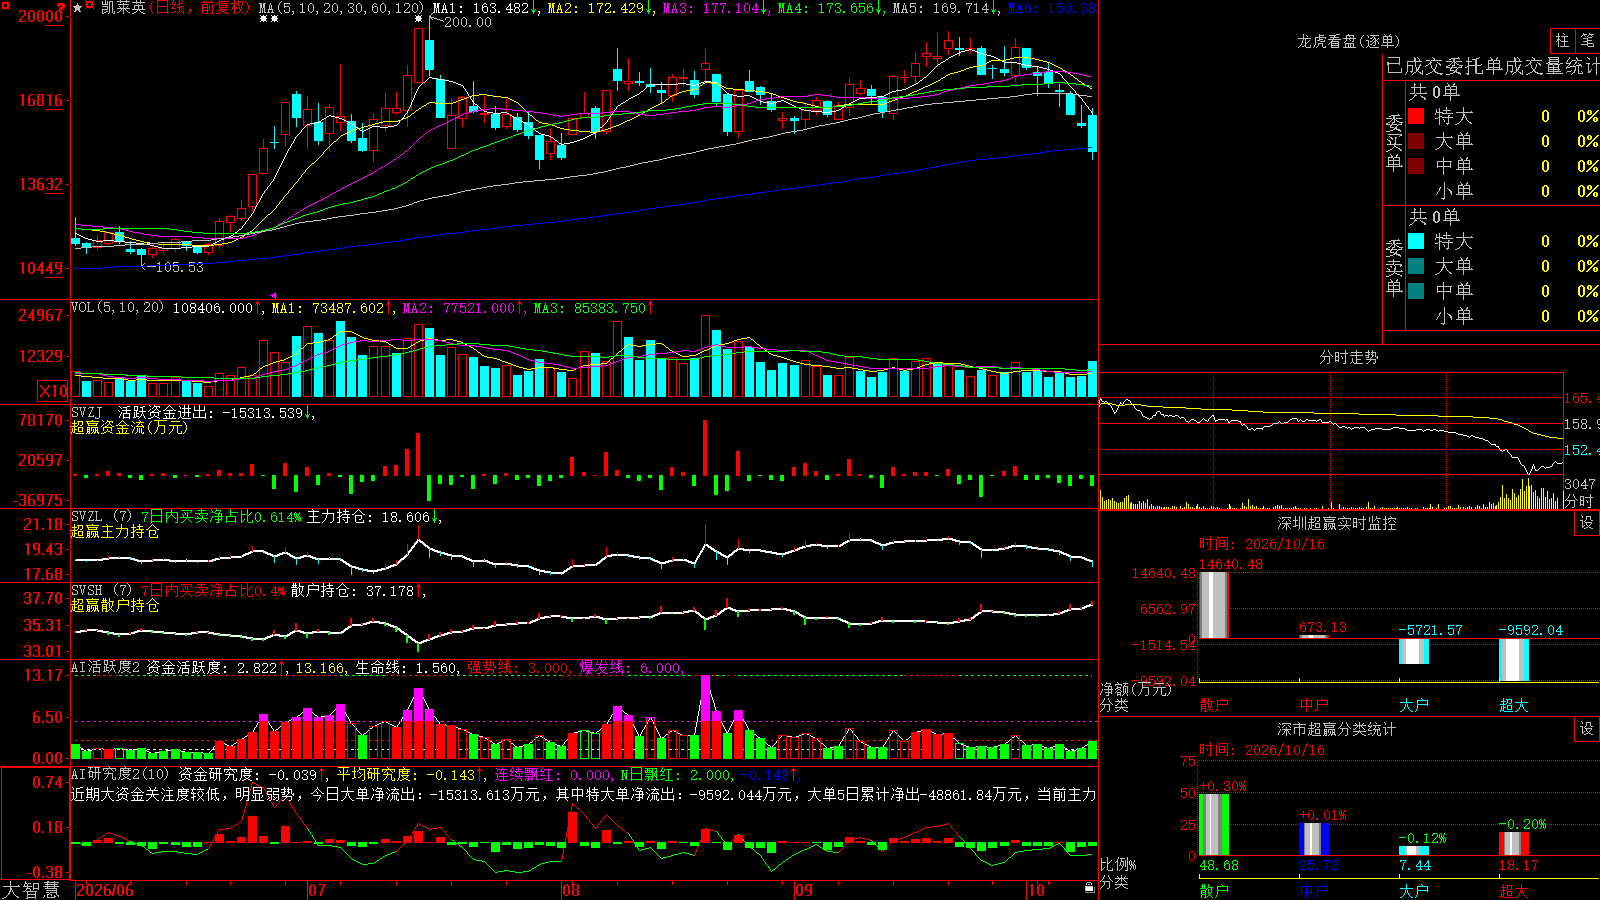The height and width of the screenshot is (900, 1600).
Task: Switch 龙虎看盘 to 笔 tick view
Action: pos(1587,40)
